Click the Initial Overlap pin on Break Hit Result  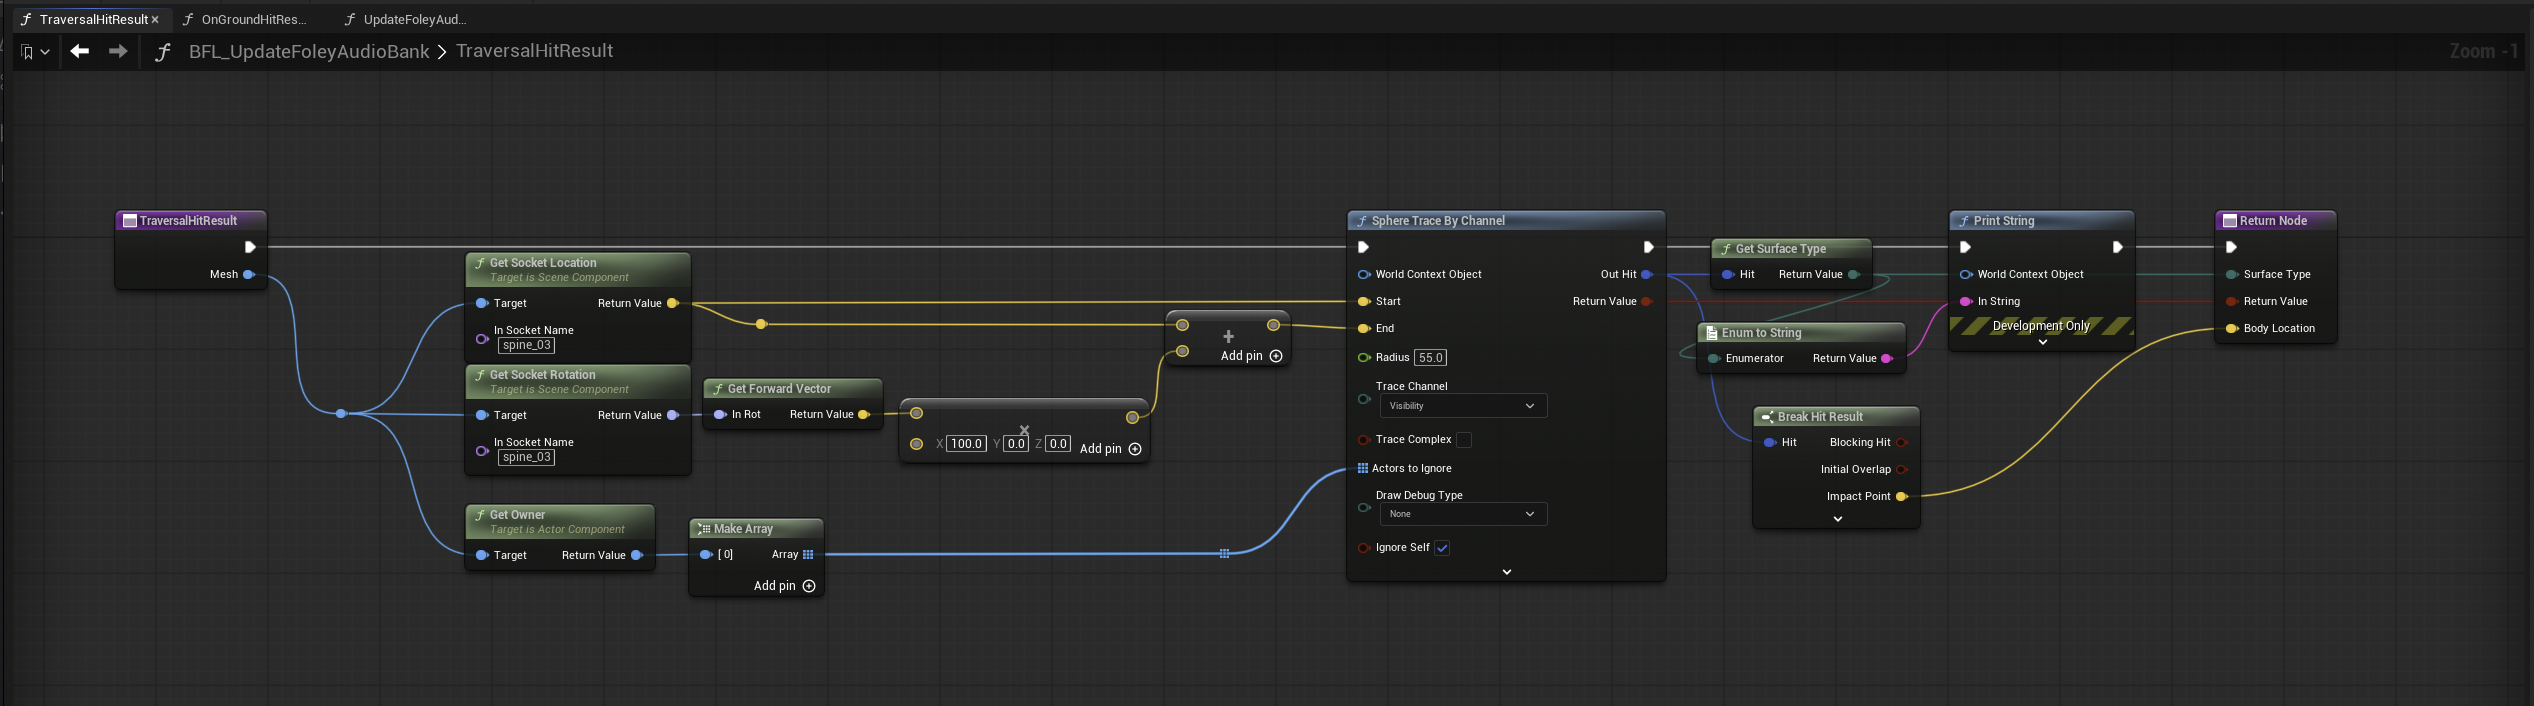[1901, 469]
